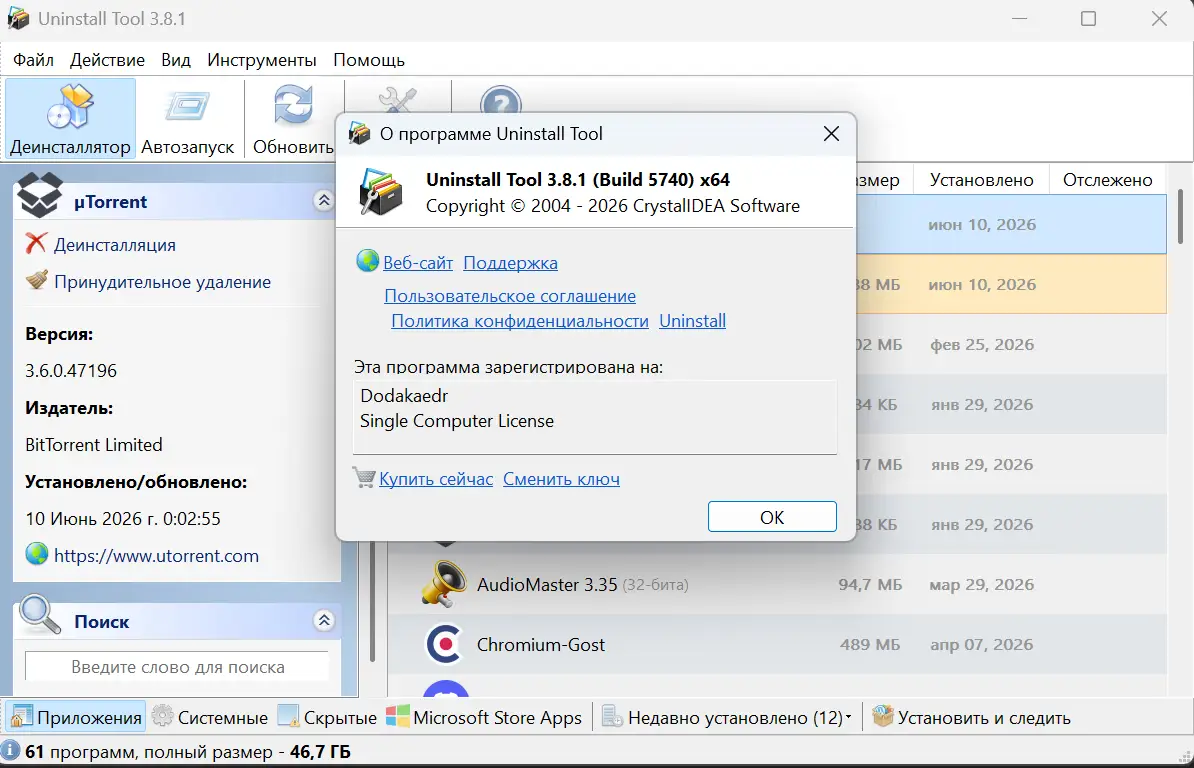Click the date фев 25, 2026

coord(982,345)
